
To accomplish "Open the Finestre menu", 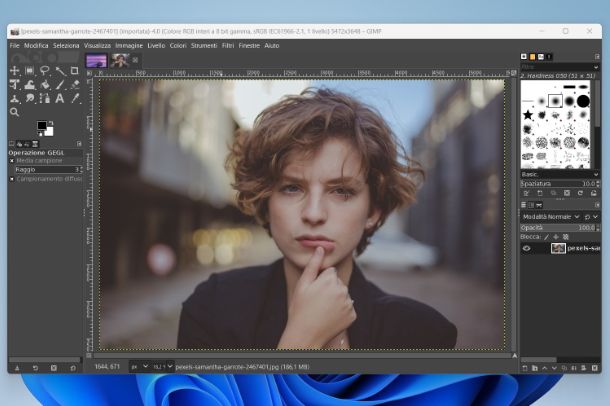I will click(x=249, y=46).
